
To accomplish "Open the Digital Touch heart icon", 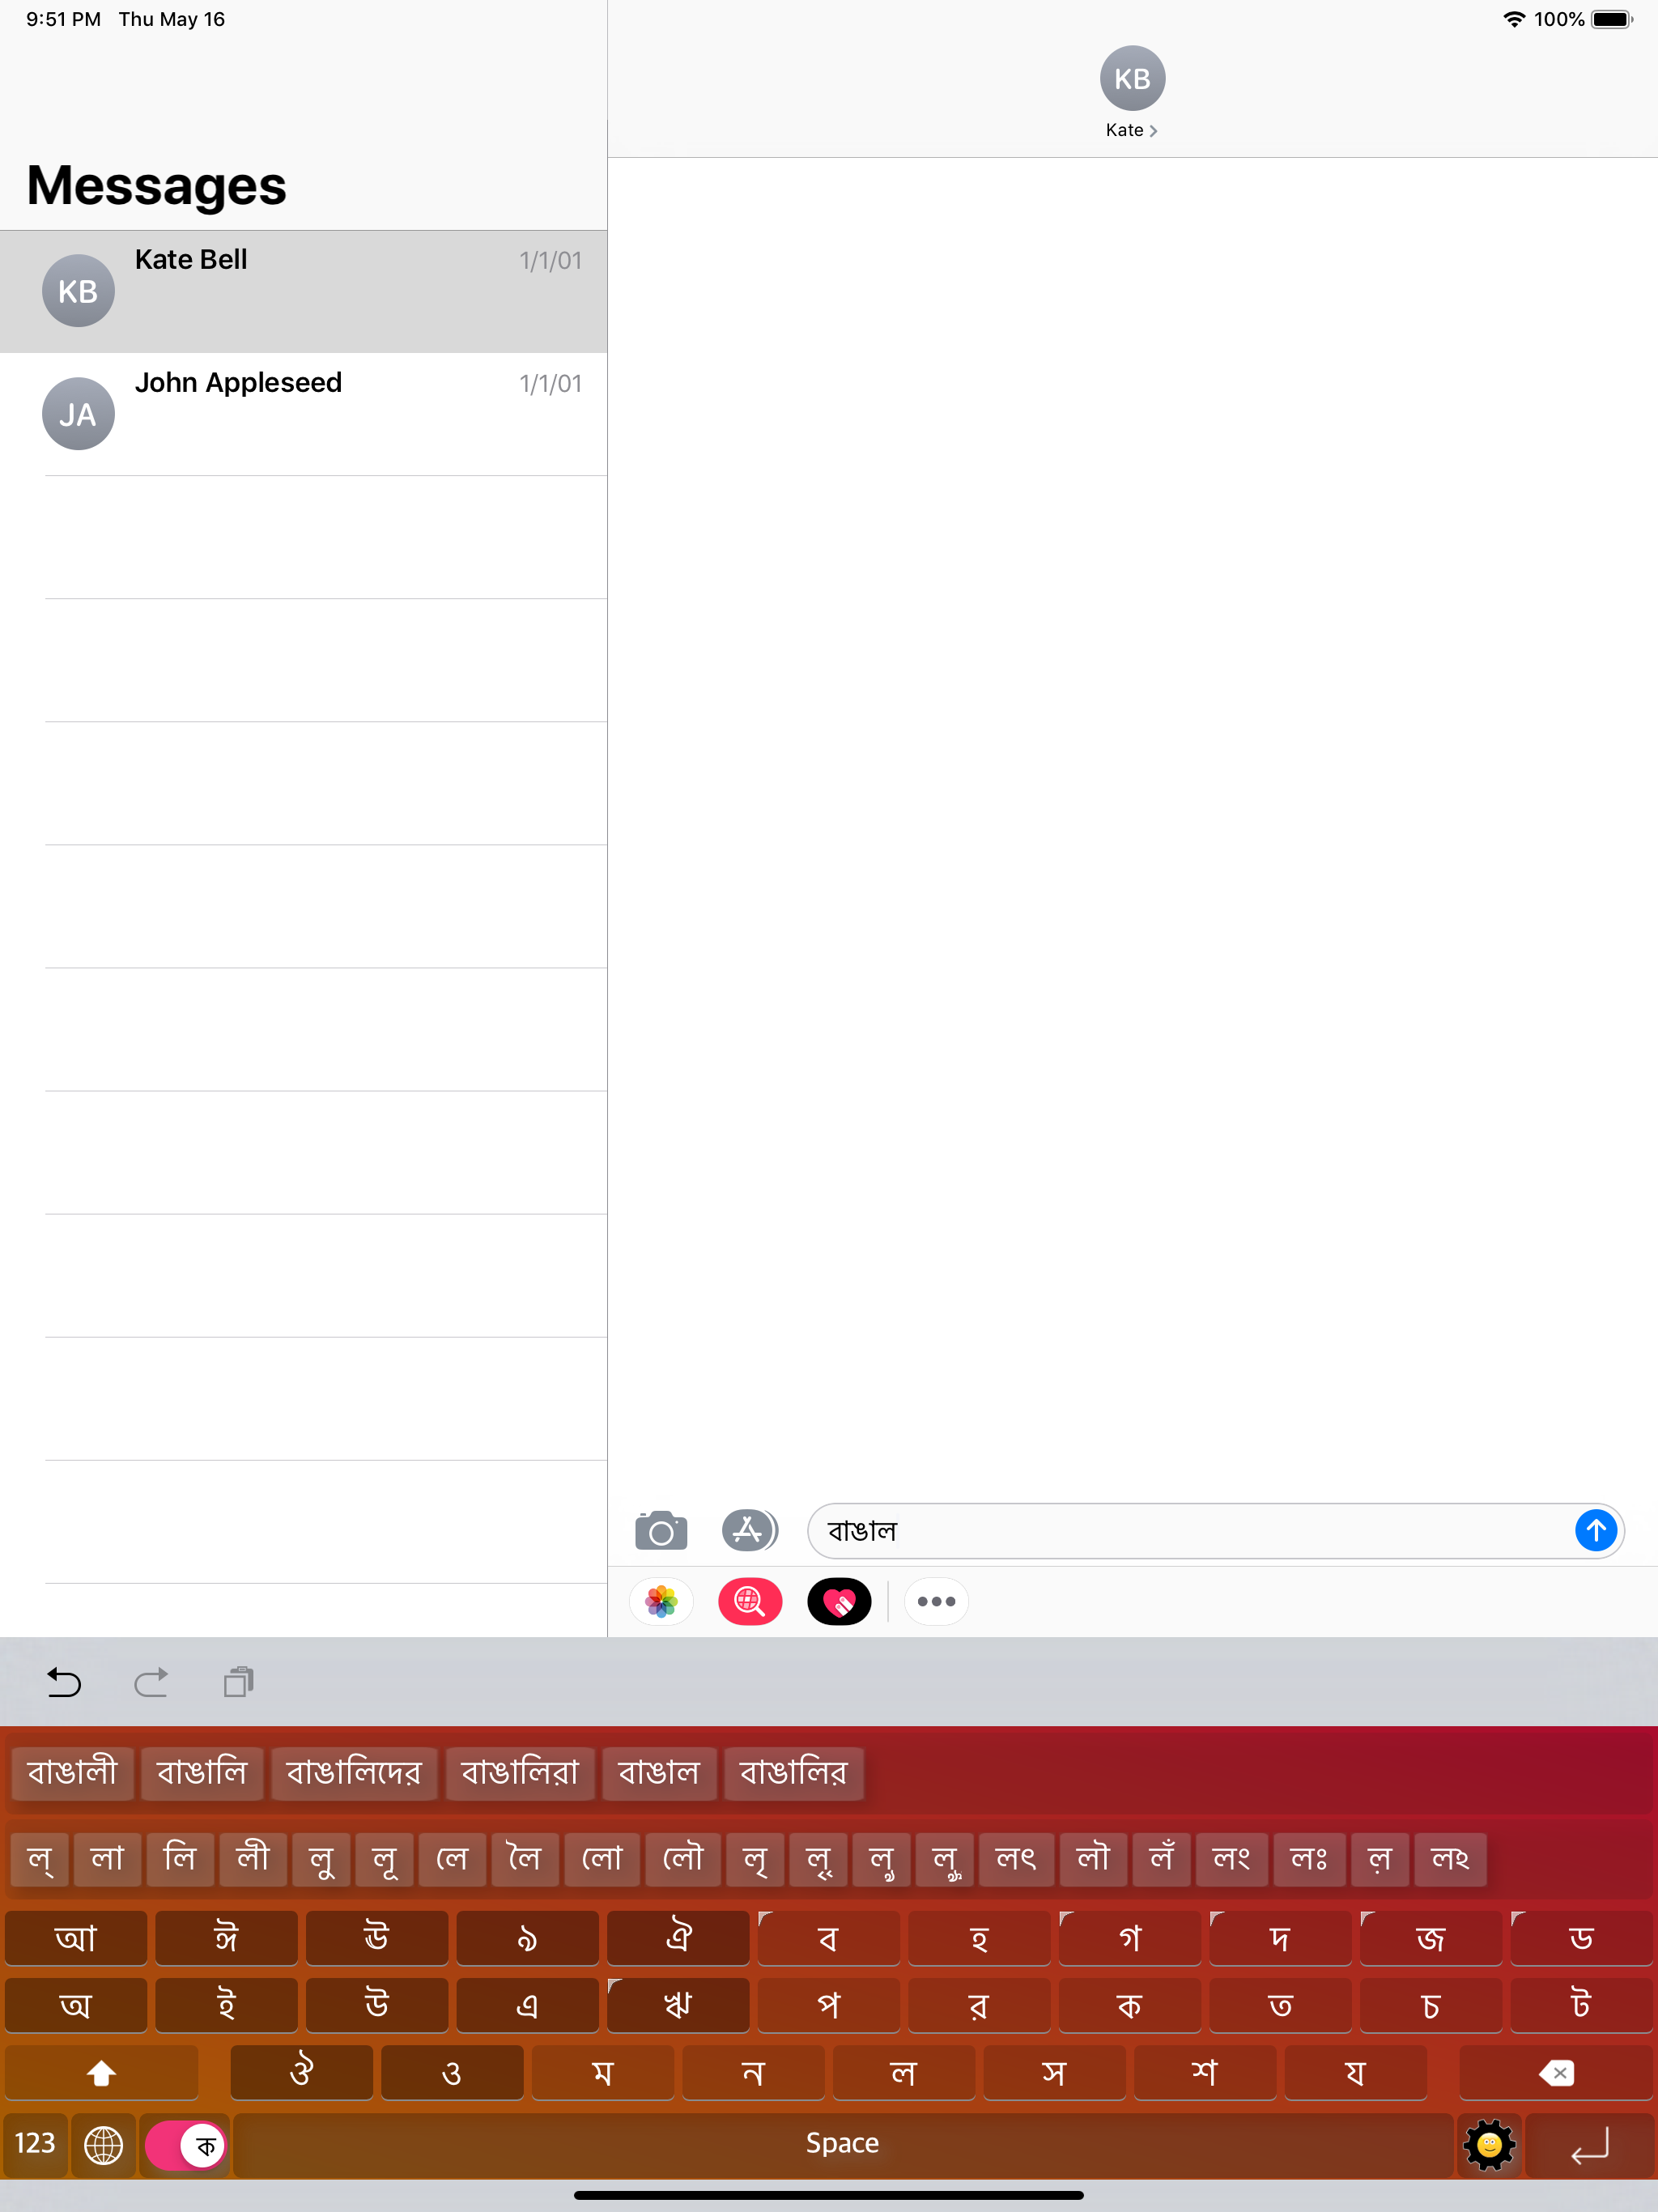I will pos(839,1602).
